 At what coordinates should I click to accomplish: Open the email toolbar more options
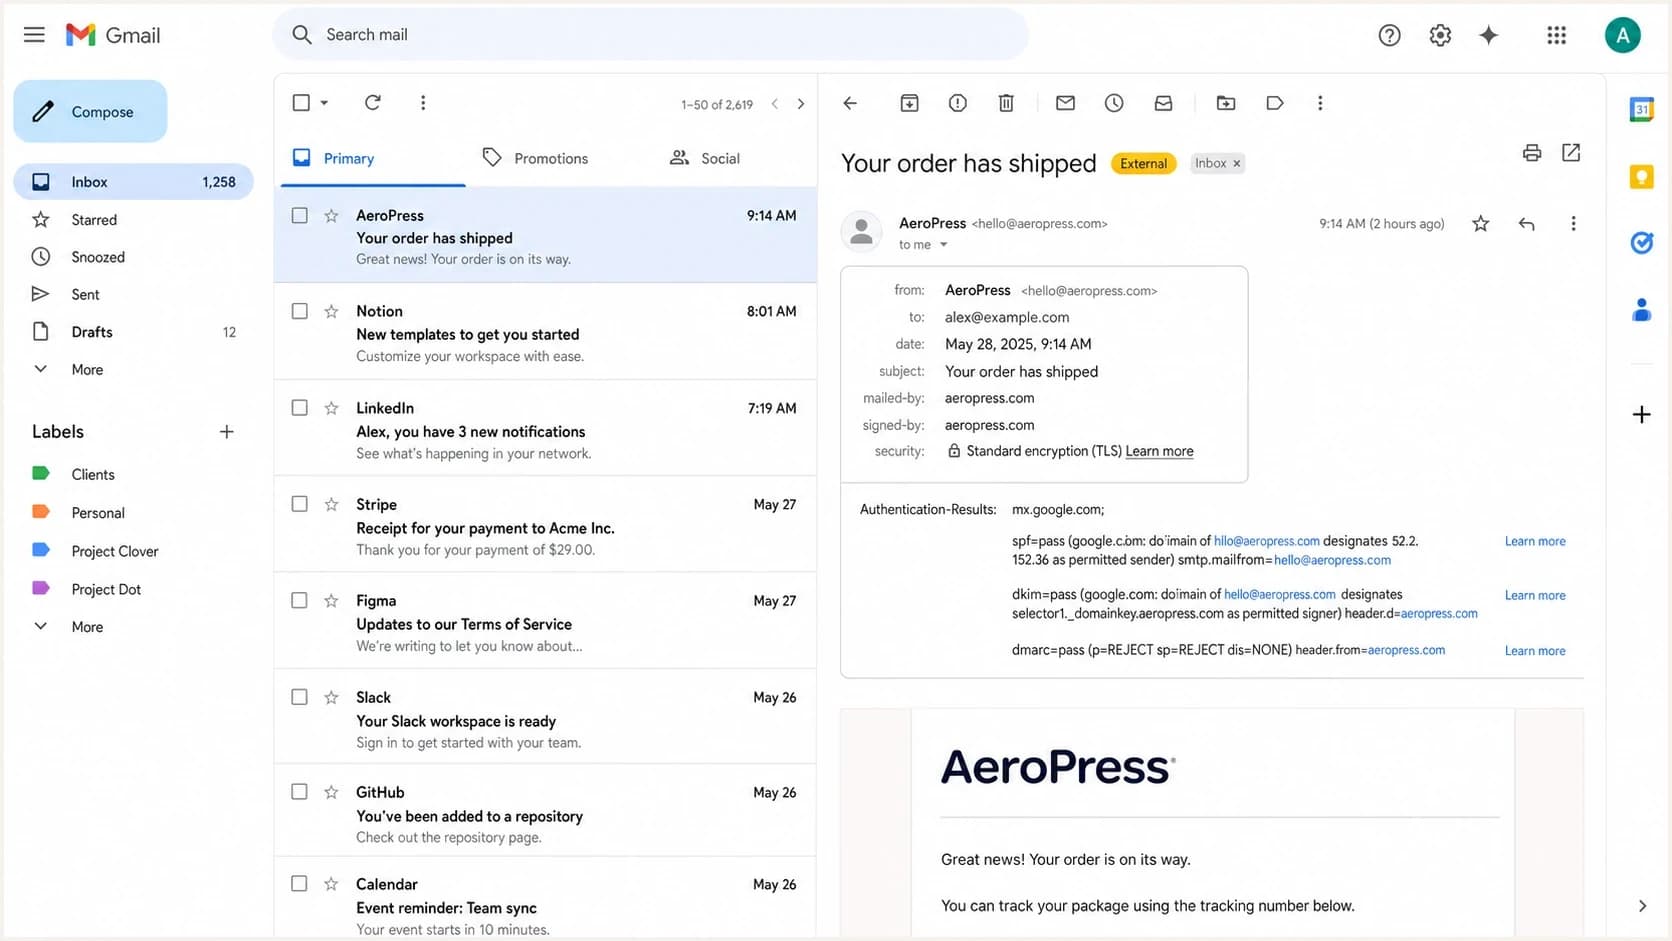(1320, 103)
